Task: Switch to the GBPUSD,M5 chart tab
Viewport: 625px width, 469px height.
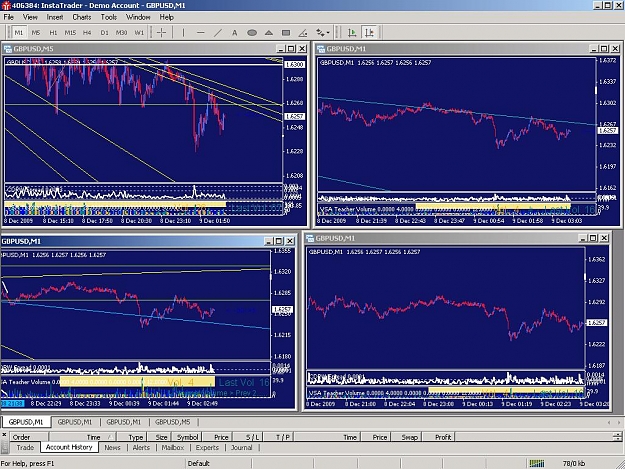Action: (173, 422)
